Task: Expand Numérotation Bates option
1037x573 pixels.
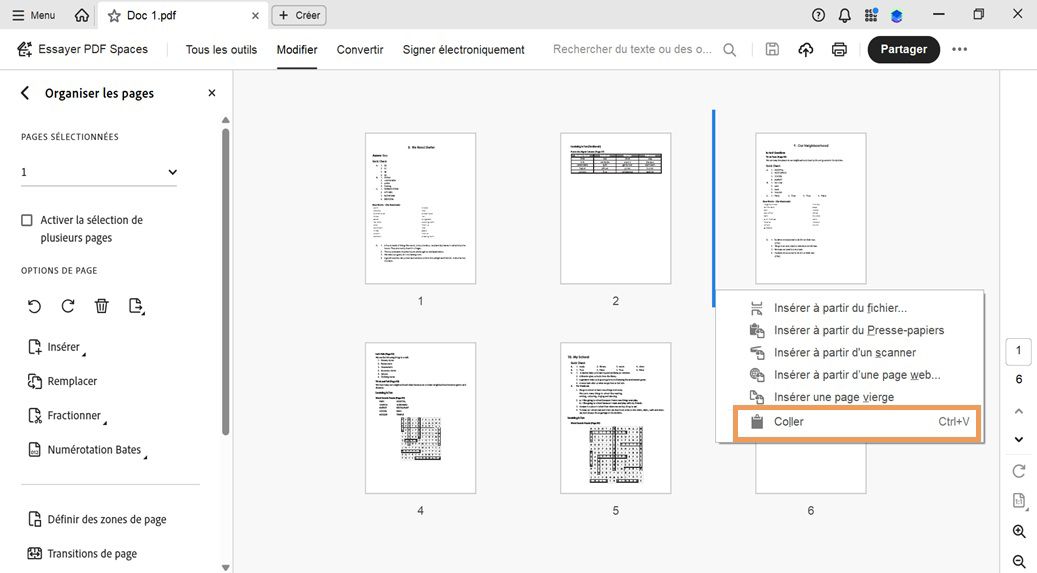Action: [x=87, y=450]
